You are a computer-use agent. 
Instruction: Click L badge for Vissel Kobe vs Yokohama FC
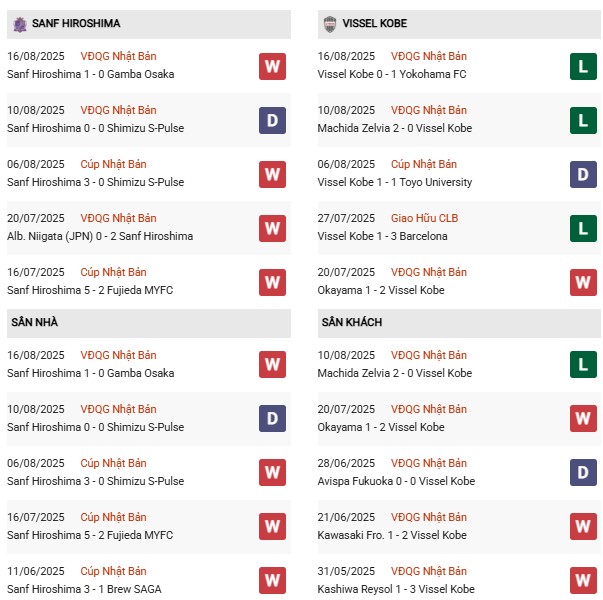point(584,66)
